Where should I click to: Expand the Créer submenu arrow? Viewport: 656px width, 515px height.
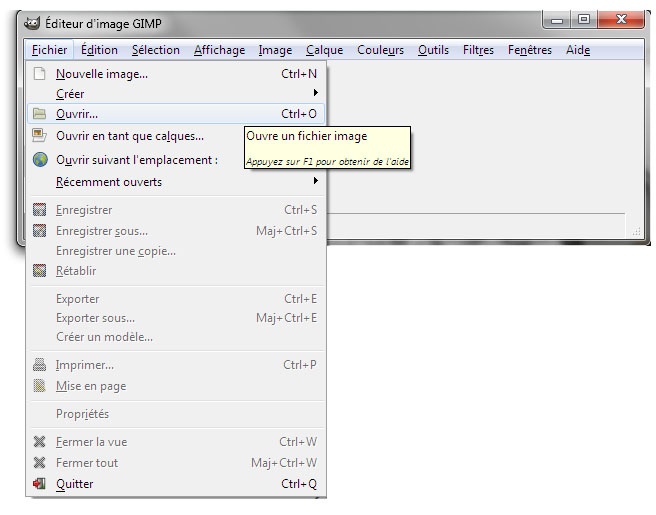[x=315, y=94]
